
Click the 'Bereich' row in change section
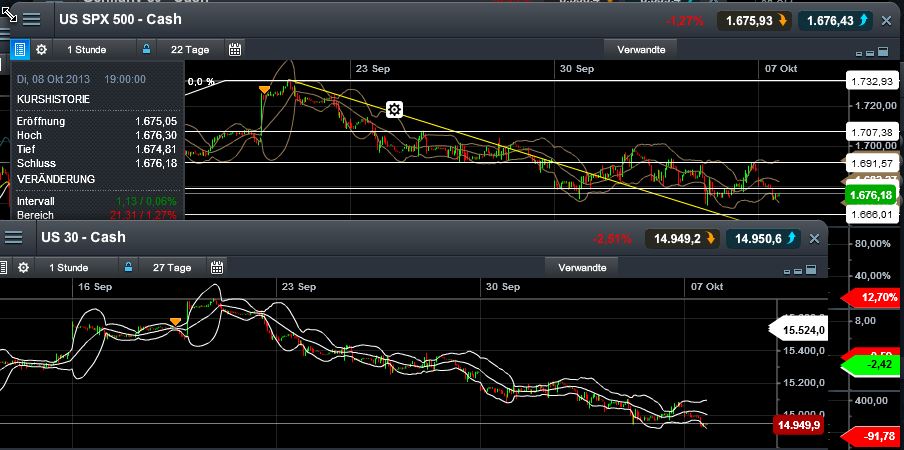97,215
